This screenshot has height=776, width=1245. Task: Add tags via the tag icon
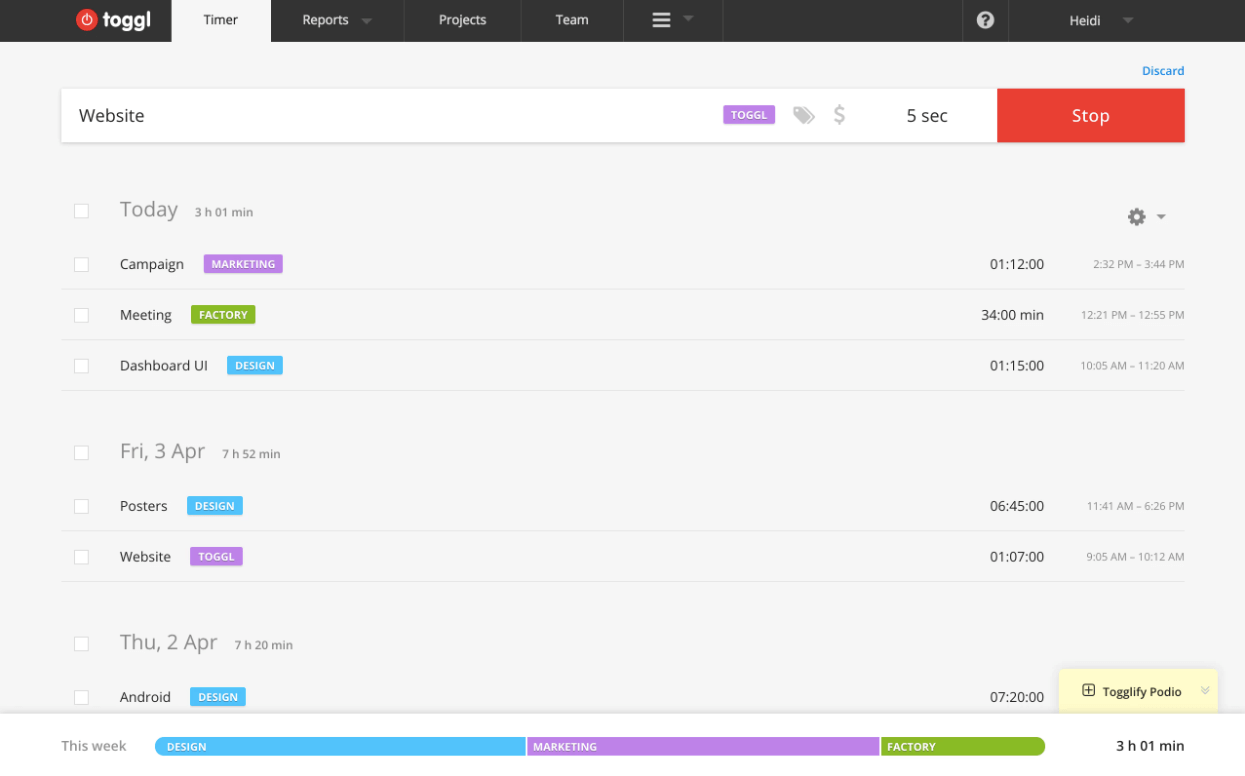pyautogui.click(x=804, y=115)
